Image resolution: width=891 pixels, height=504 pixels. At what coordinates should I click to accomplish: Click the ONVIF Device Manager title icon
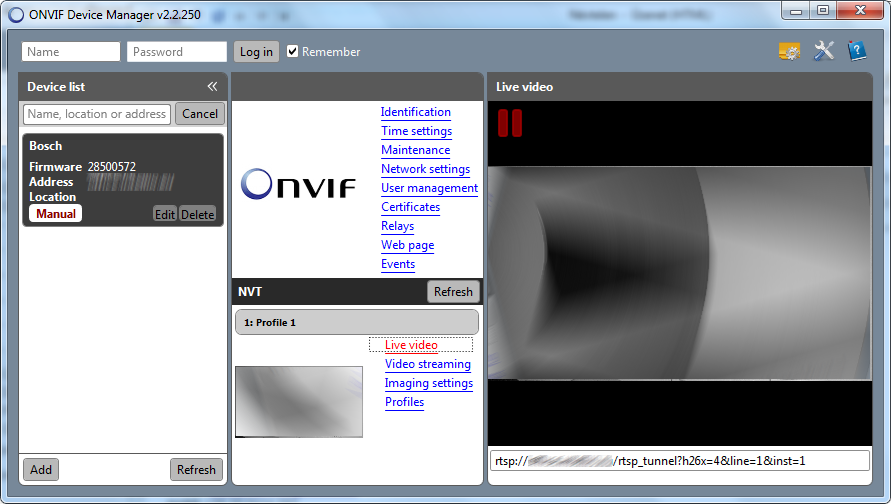16,14
